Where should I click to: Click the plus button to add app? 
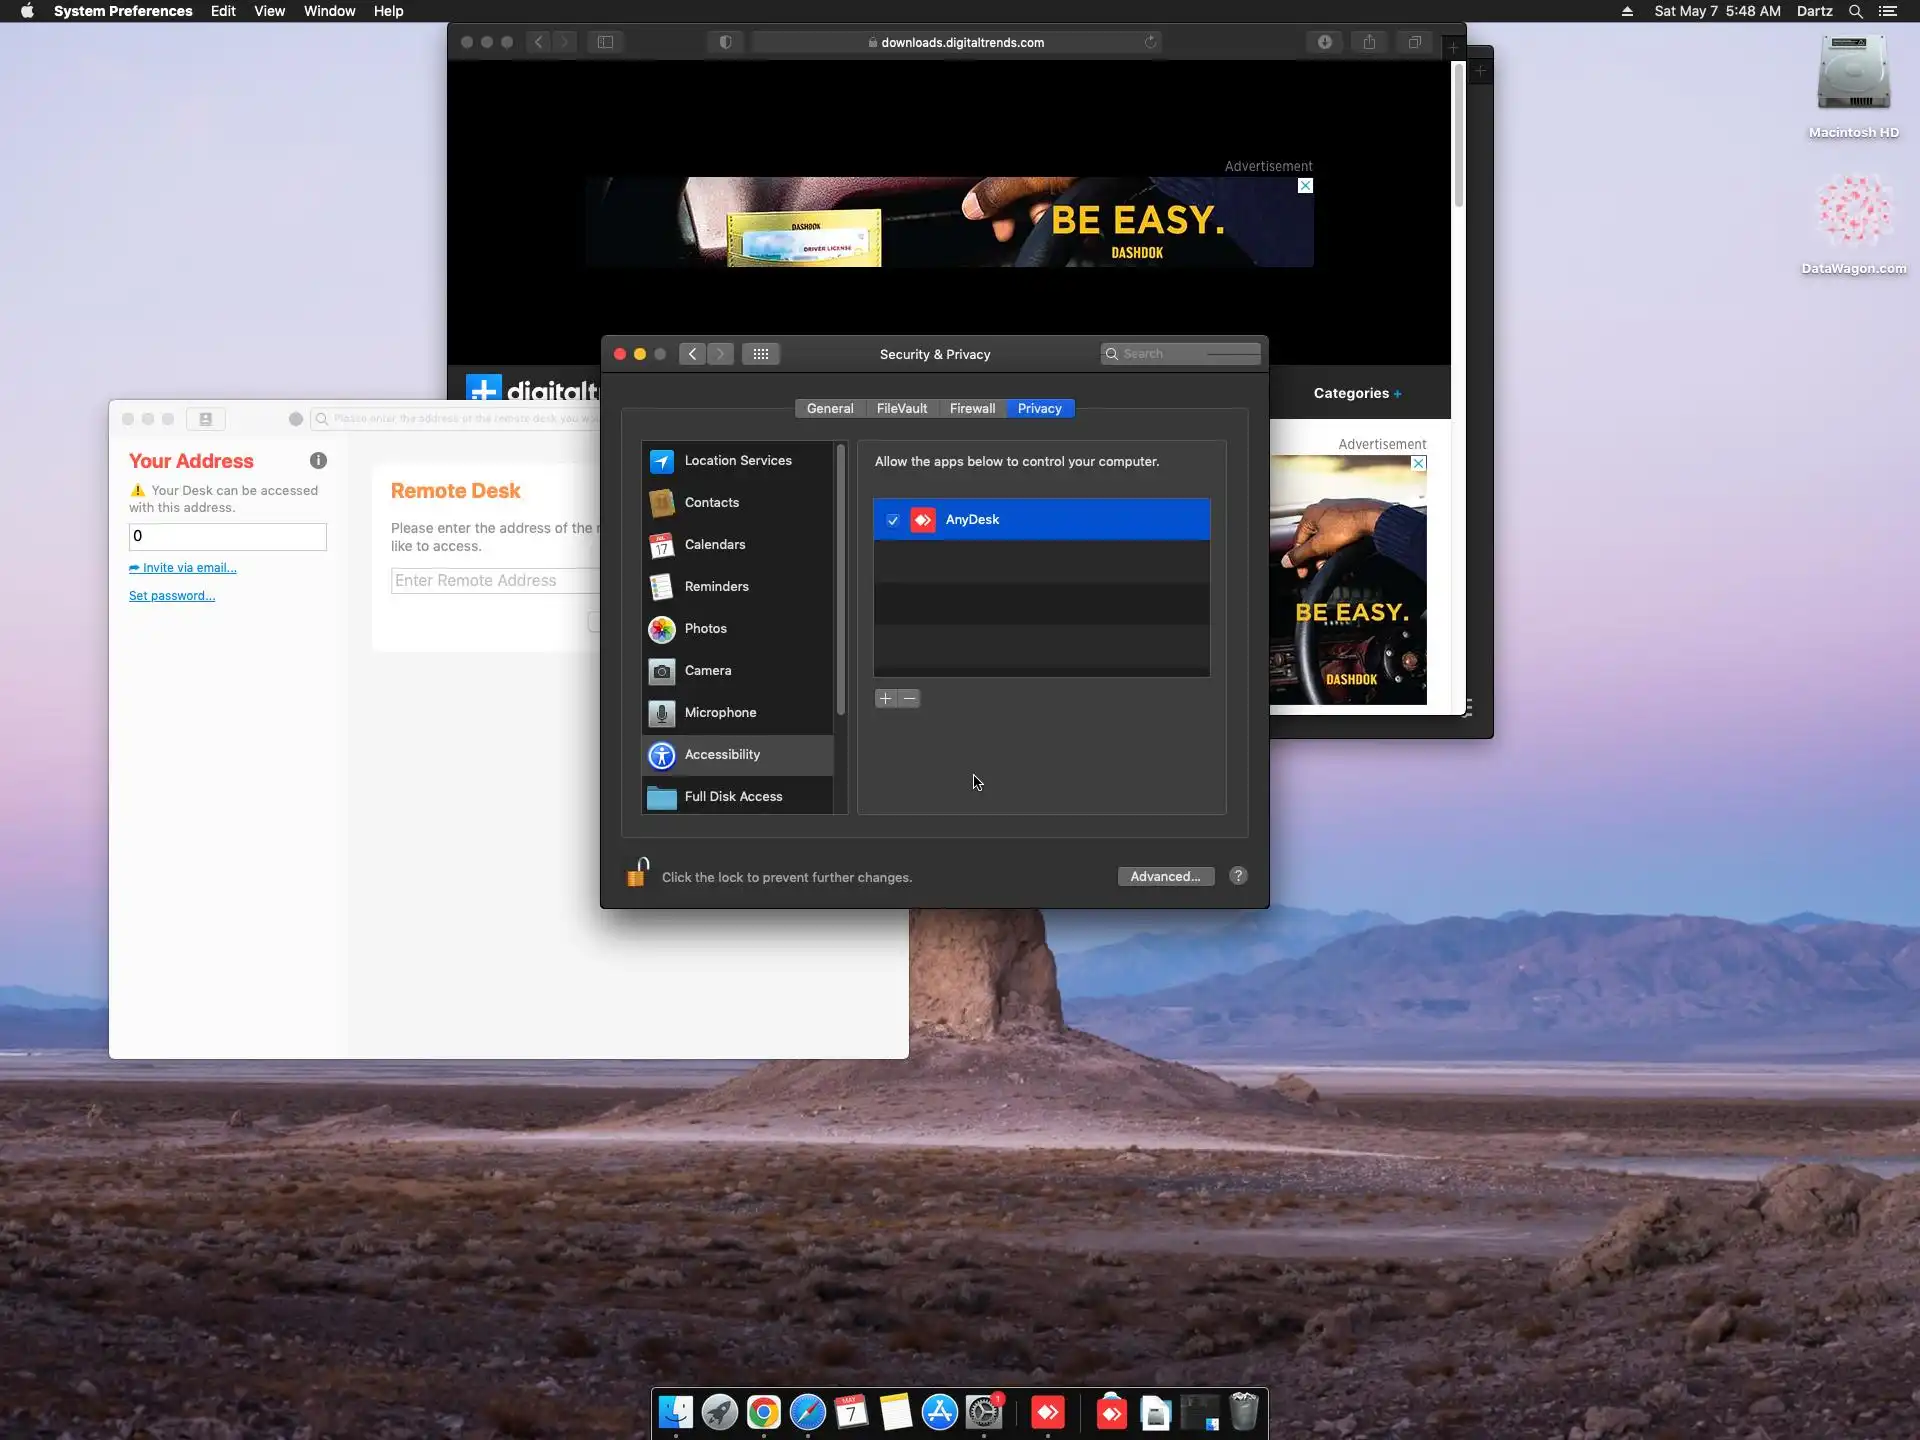coord(885,698)
